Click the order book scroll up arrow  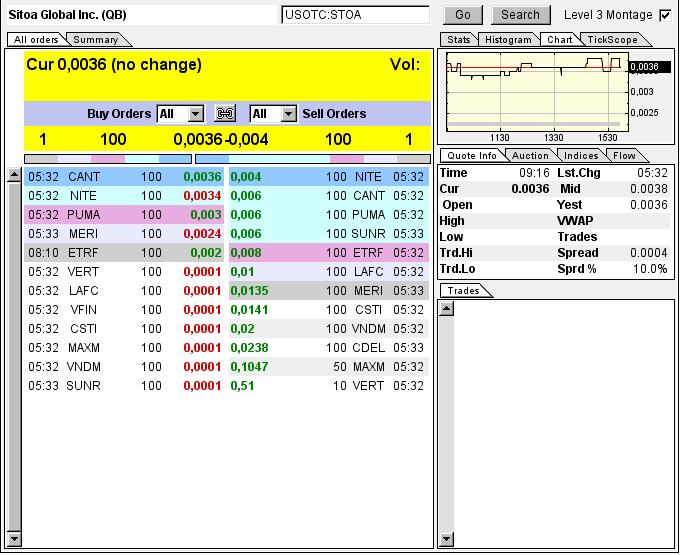pyautogui.click(x=14, y=175)
